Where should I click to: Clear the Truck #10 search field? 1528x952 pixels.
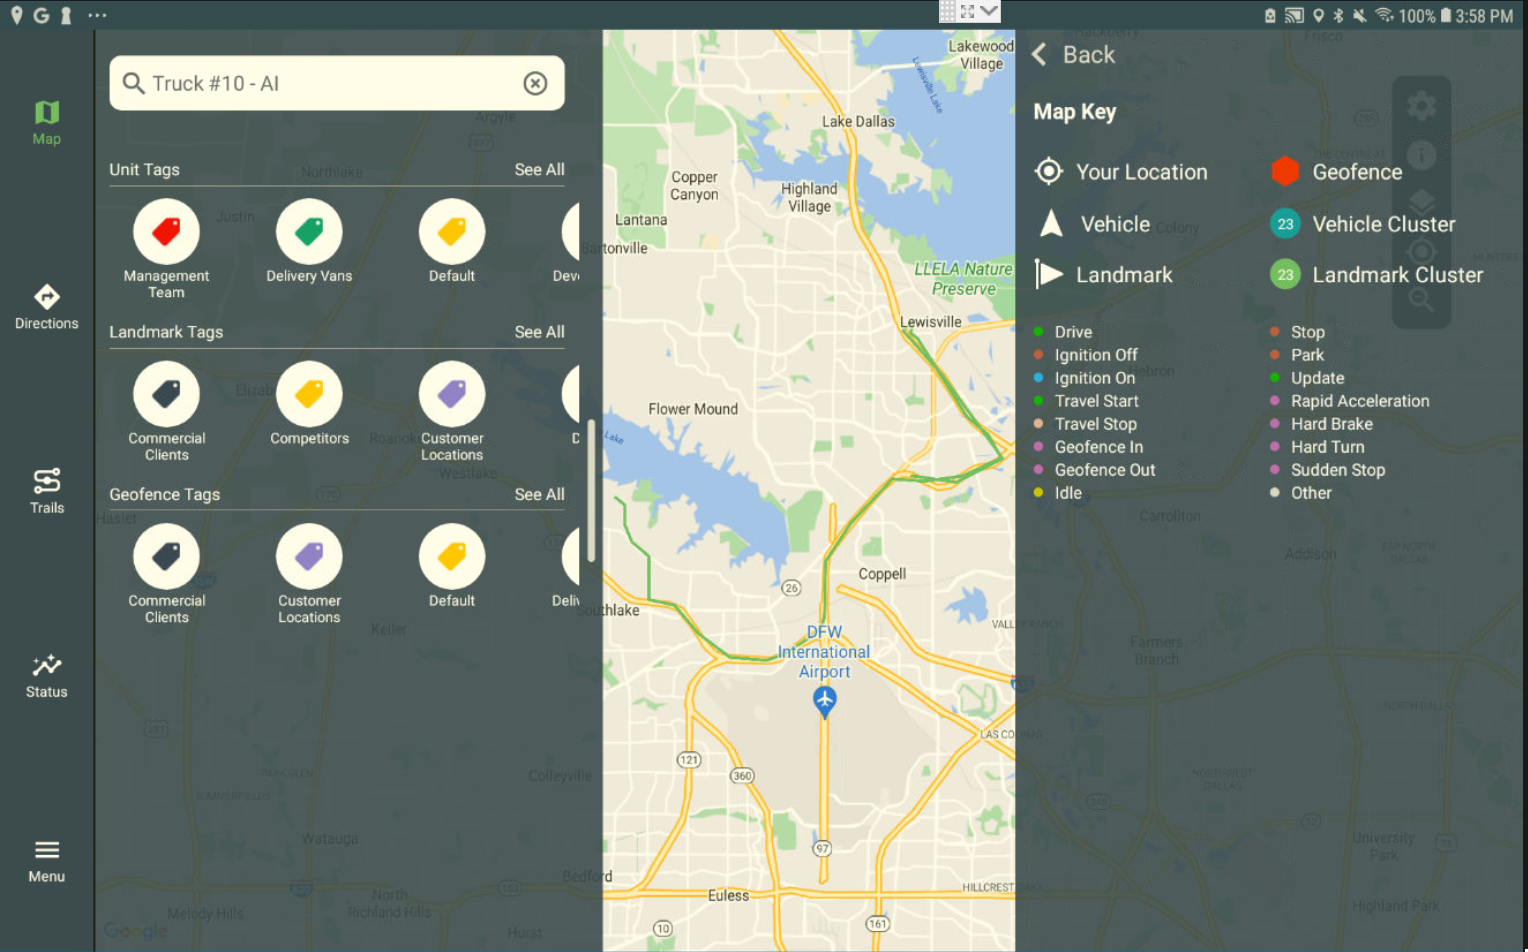point(535,83)
